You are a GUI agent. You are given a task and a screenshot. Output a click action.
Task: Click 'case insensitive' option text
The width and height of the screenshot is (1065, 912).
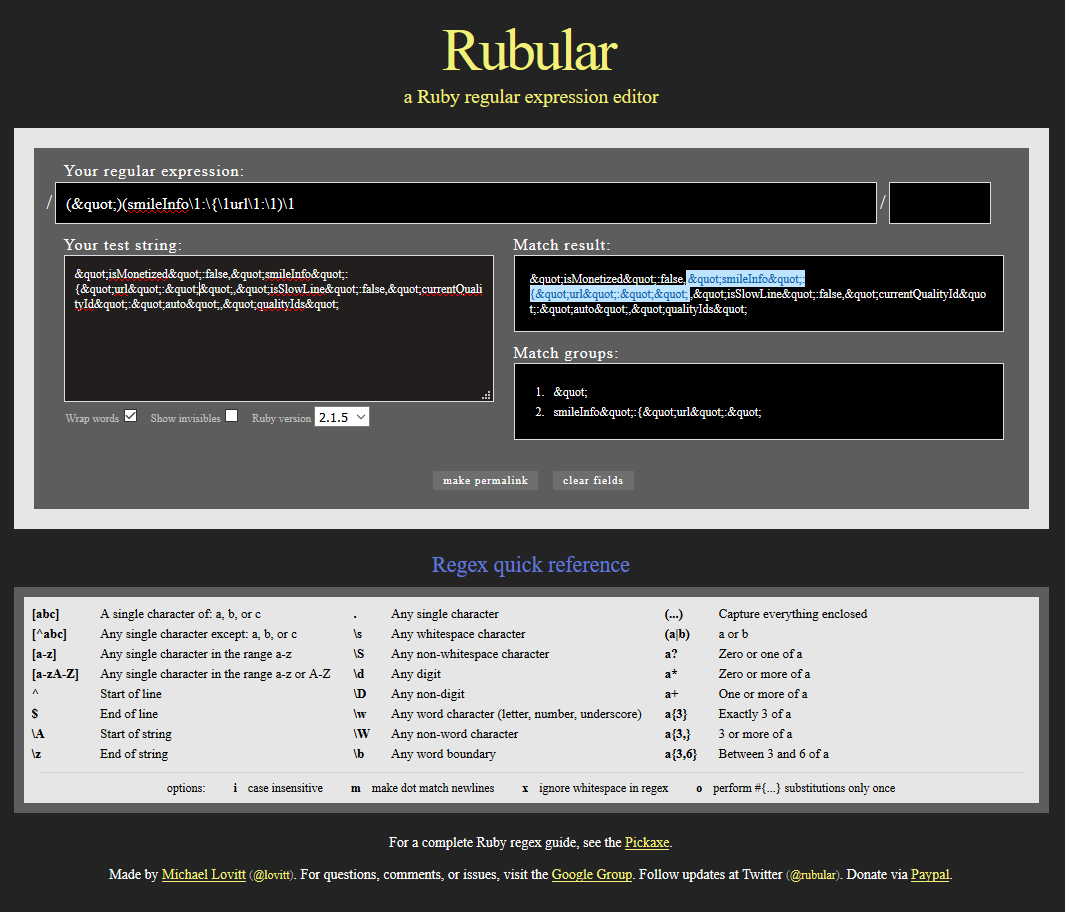(x=285, y=788)
